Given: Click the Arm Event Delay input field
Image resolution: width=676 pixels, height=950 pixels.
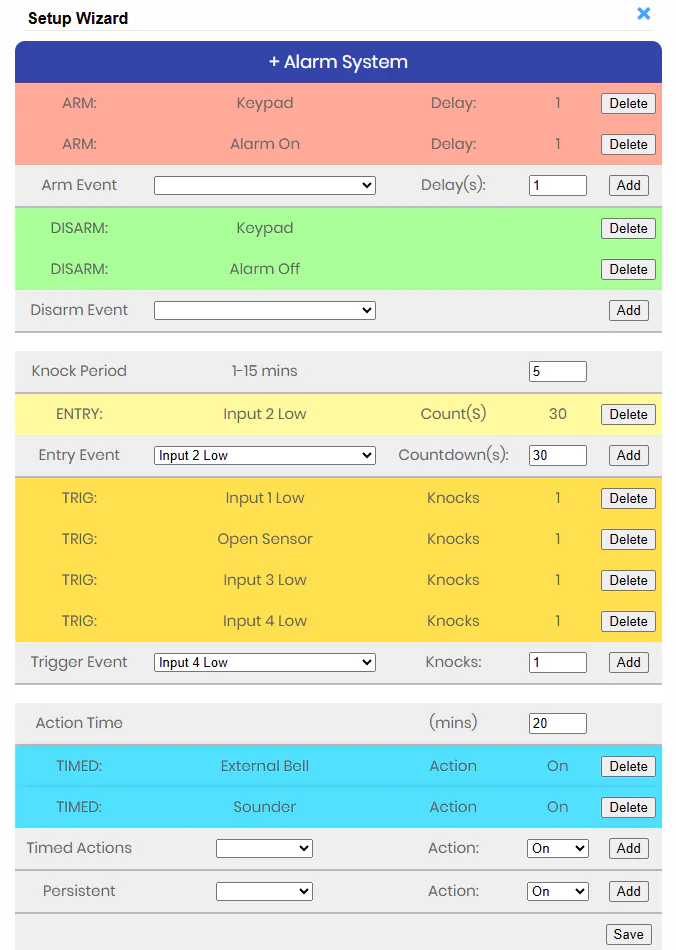Looking at the screenshot, I should [x=557, y=186].
